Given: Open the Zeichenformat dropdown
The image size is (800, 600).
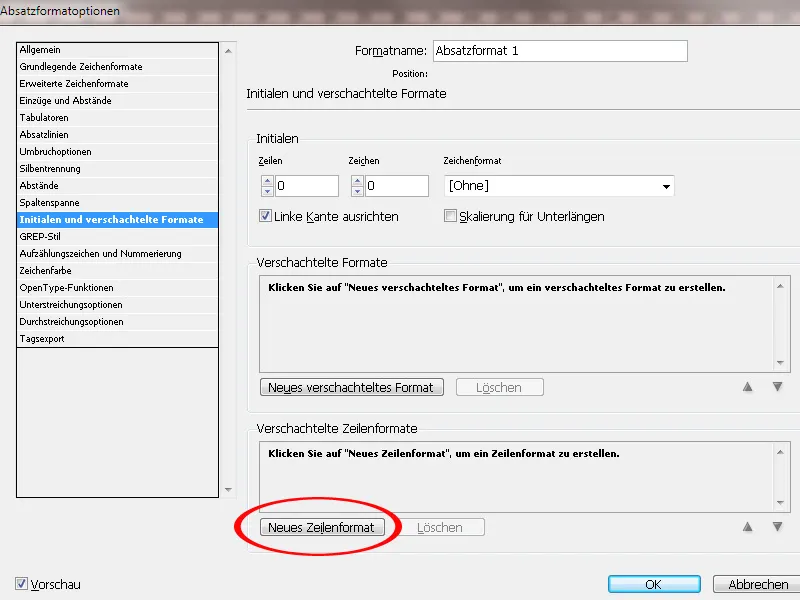Looking at the screenshot, I should (x=559, y=186).
